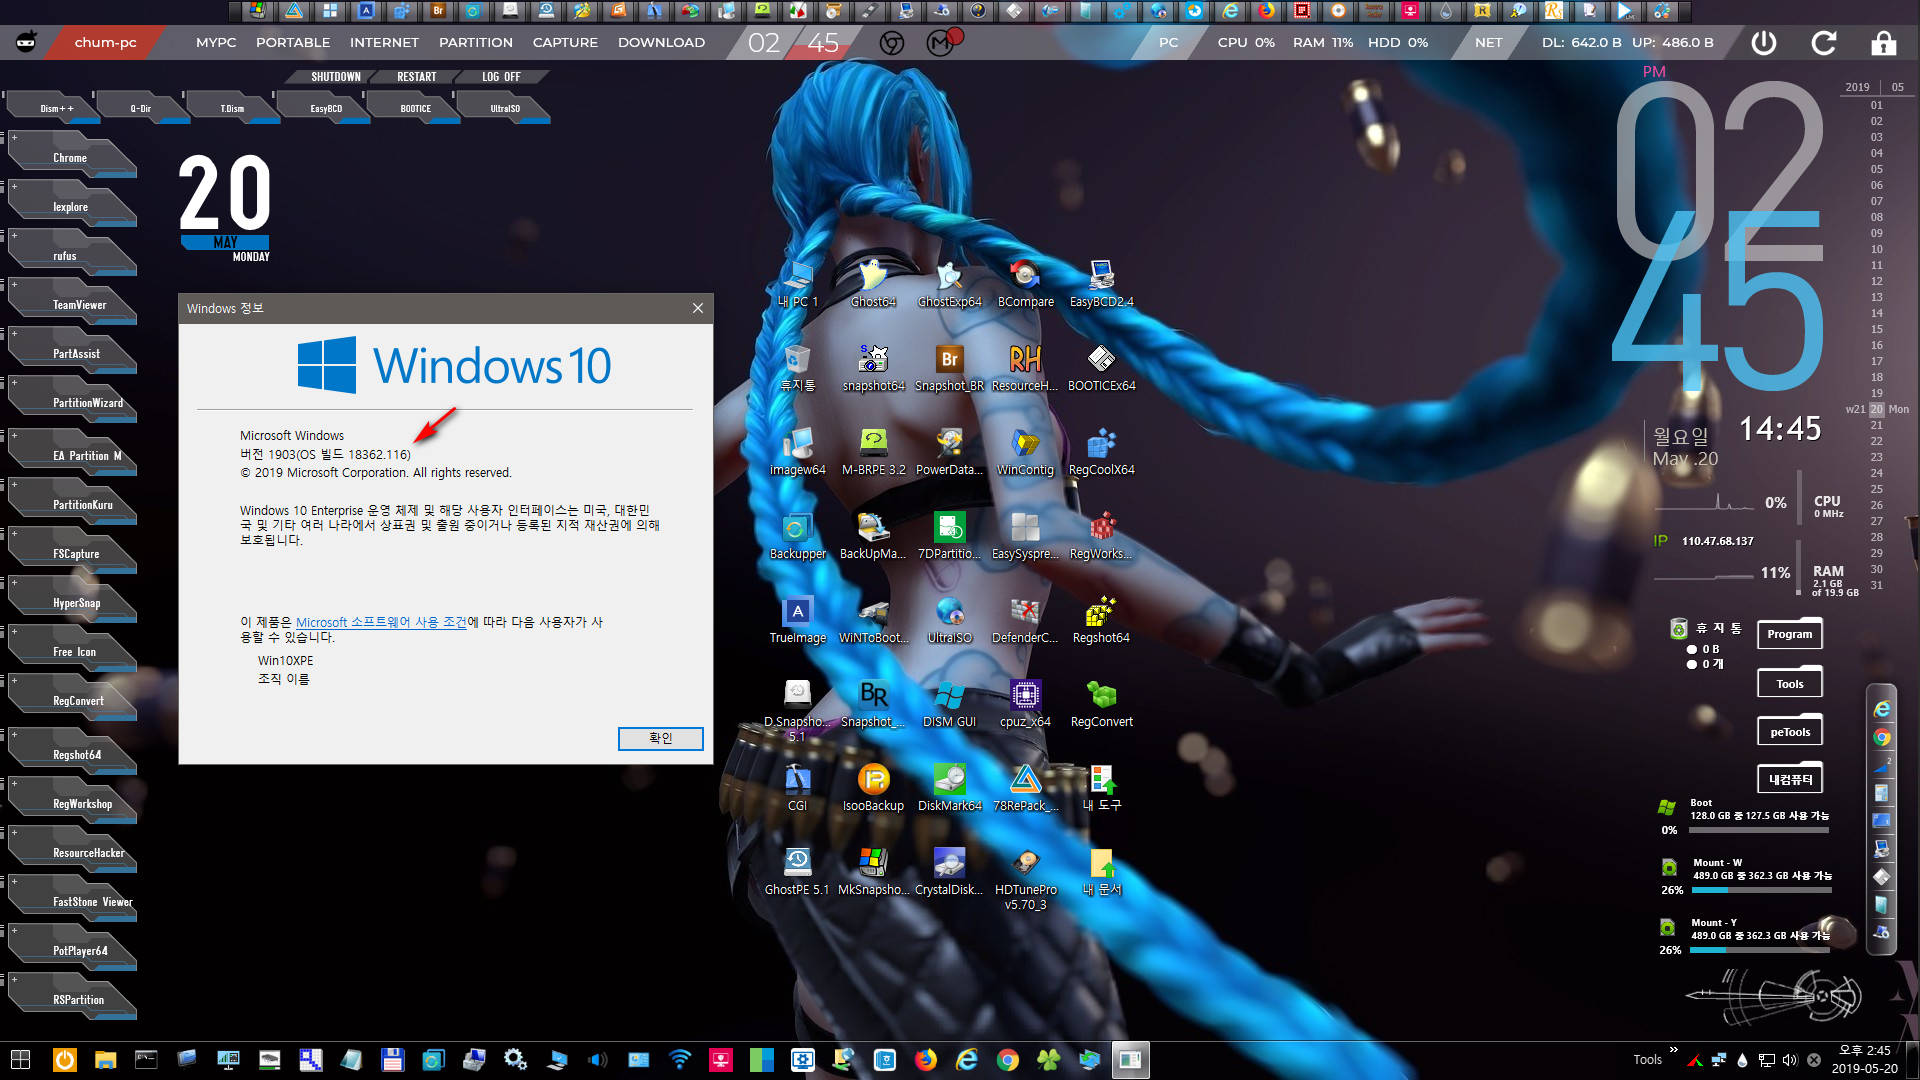Image resolution: width=1920 pixels, height=1080 pixels.
Task: Launch Regshot64 desktop icon
Action: [x=1101, y=619]
